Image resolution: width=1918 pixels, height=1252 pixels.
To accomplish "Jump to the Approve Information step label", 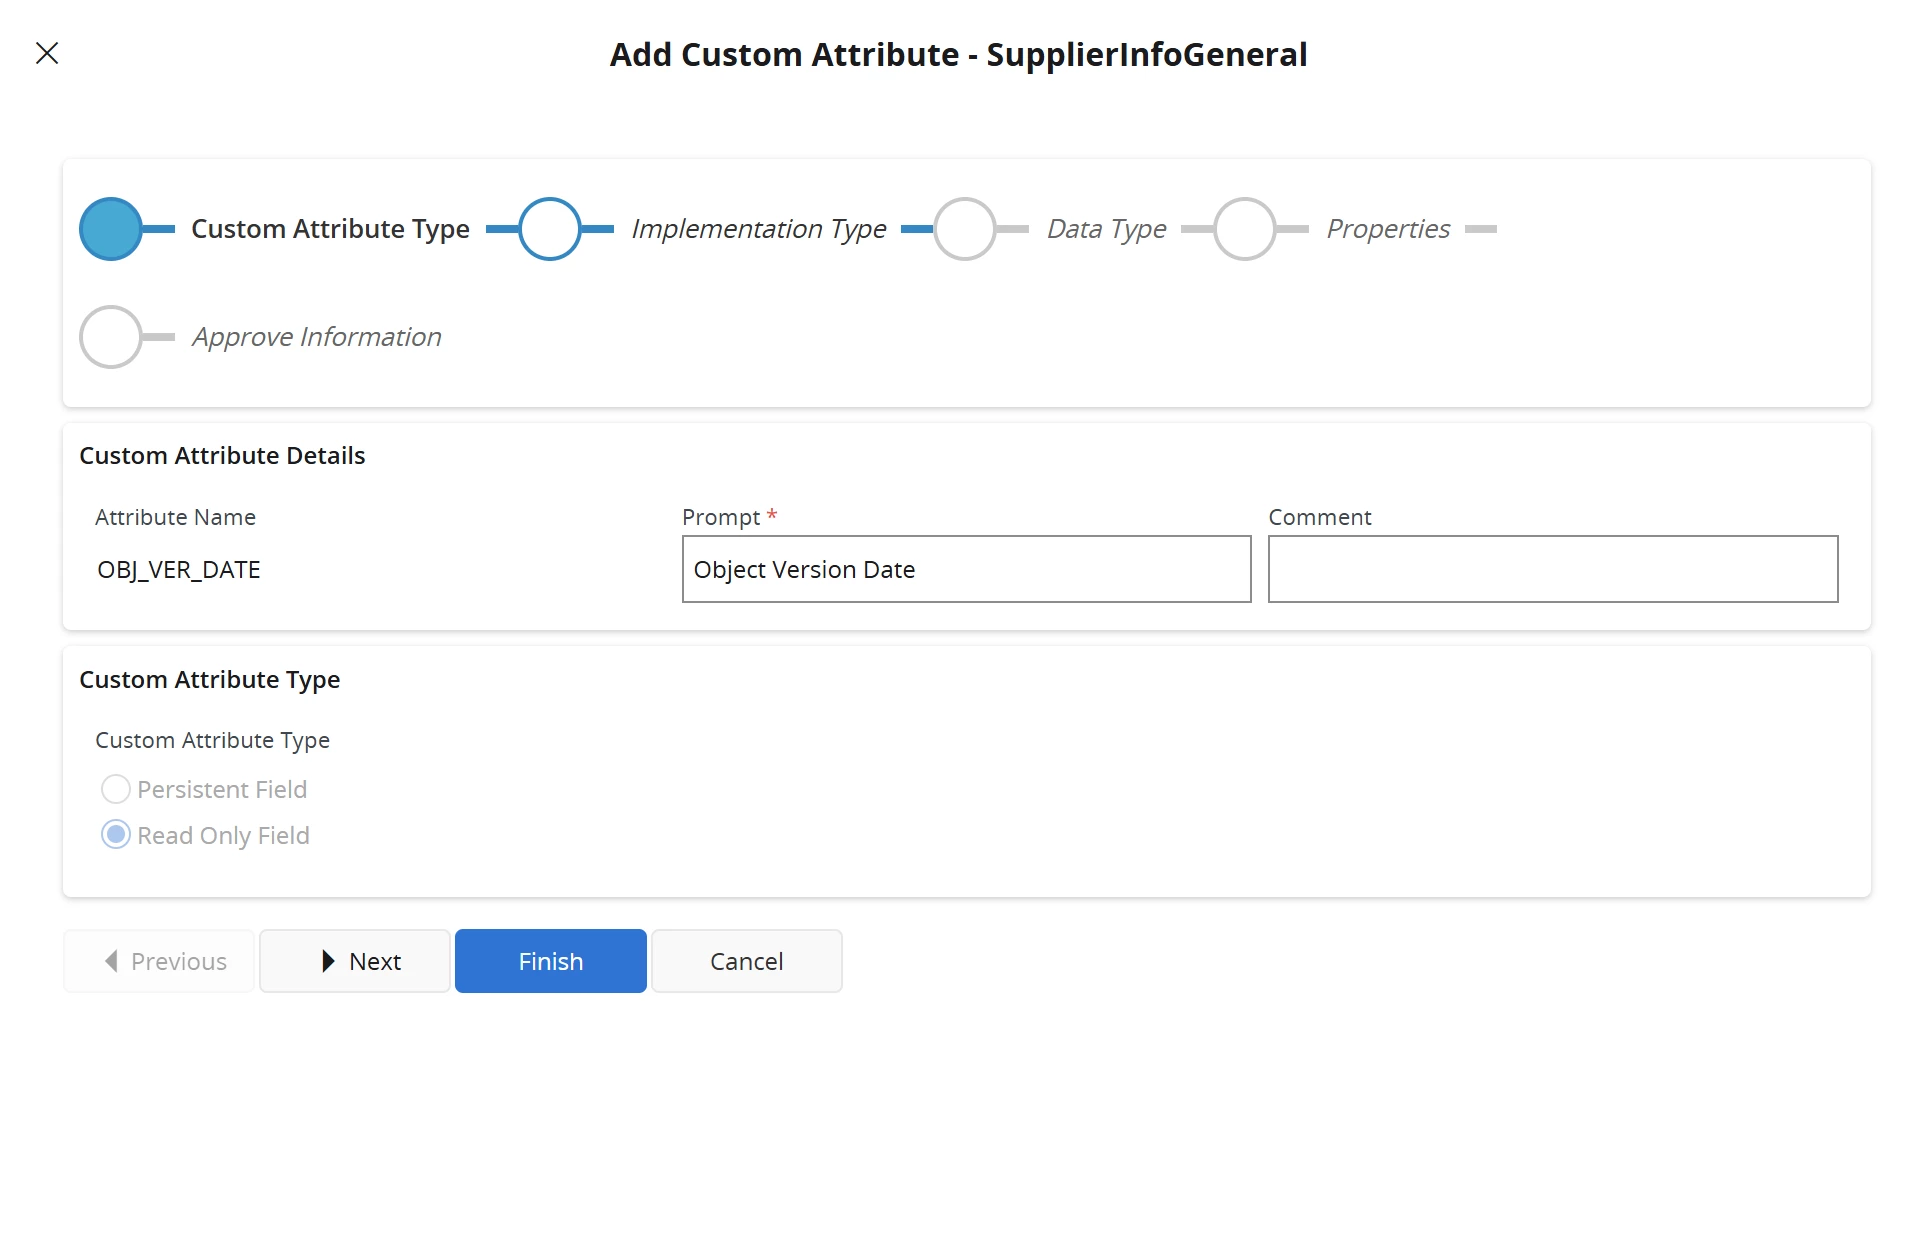I will [317, 337].
